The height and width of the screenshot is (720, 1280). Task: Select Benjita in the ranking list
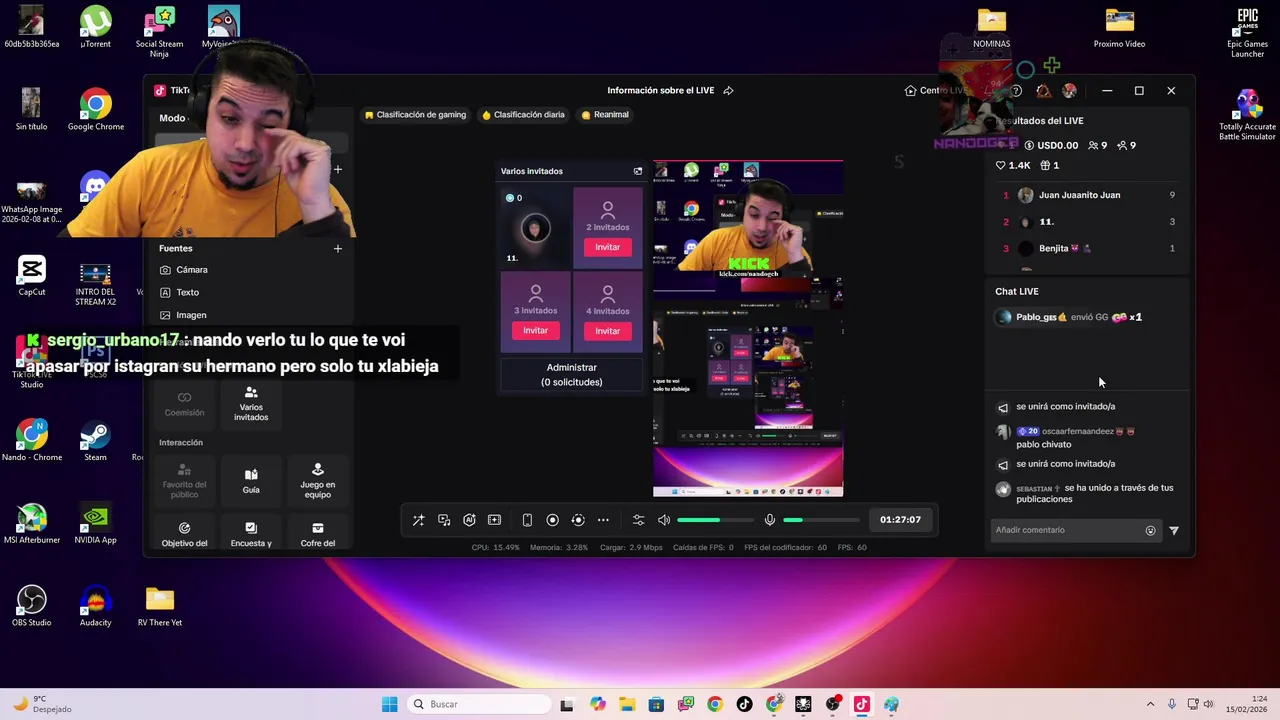[1089, 248]
